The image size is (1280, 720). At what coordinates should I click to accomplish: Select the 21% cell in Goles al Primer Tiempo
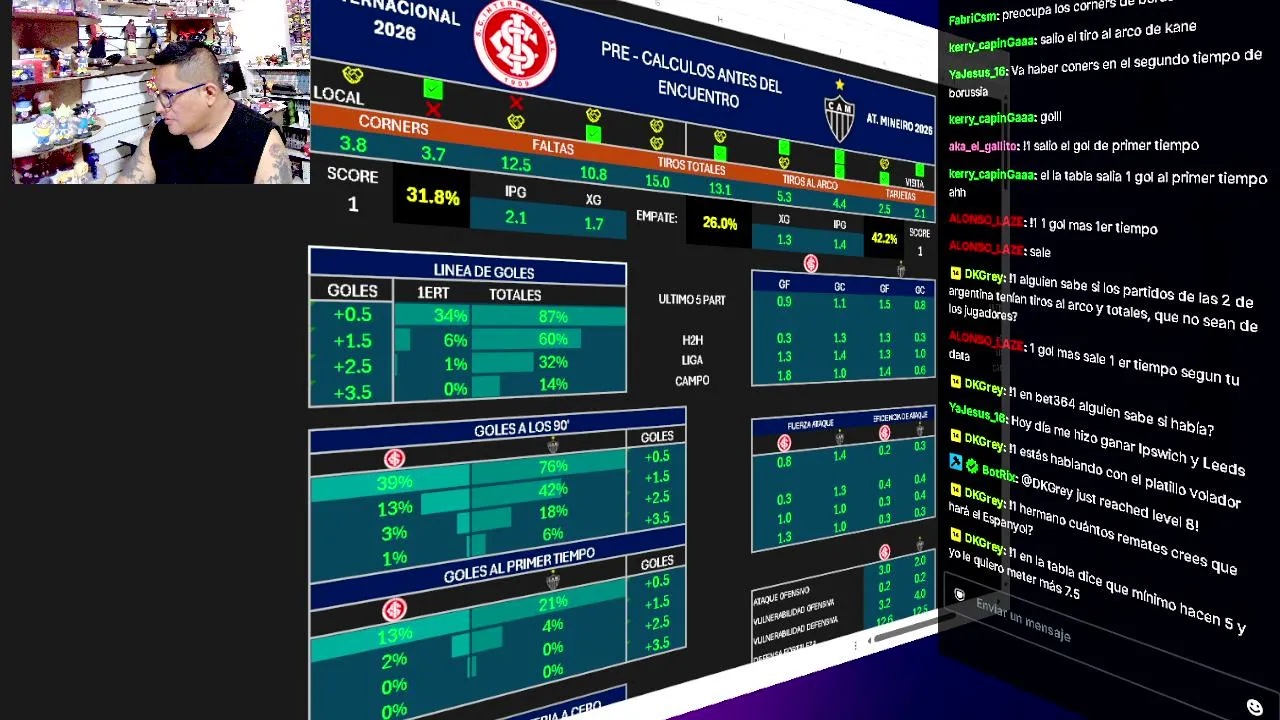tap(549, 605)
